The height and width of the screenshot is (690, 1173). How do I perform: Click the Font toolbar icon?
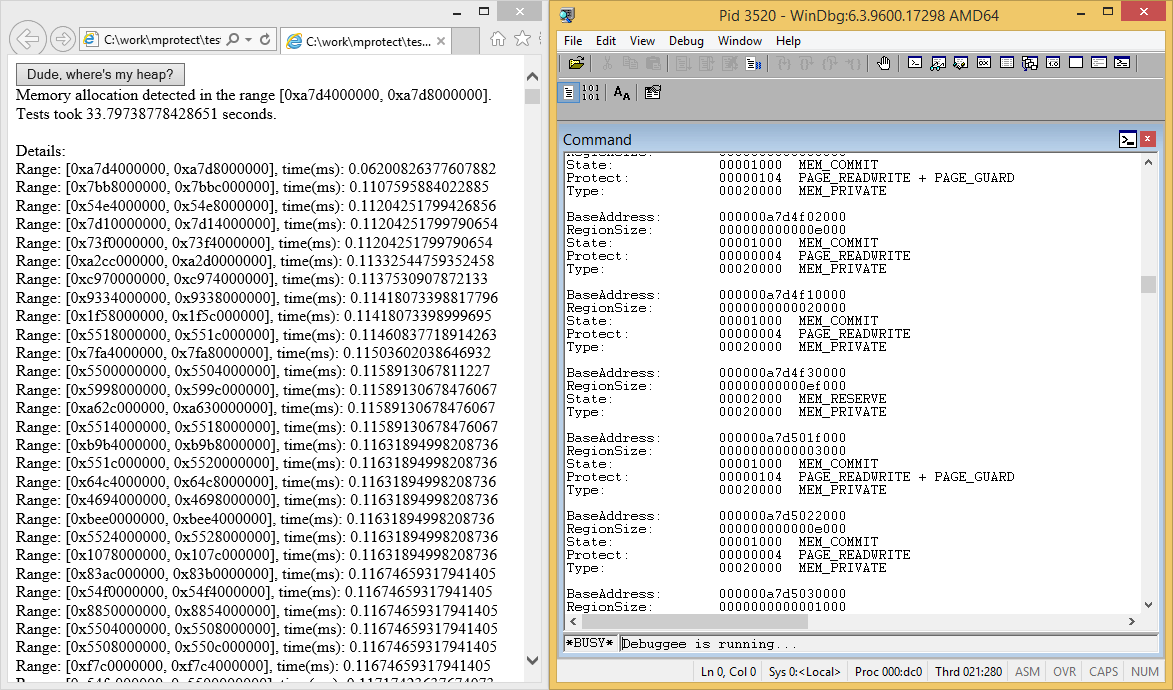coord(622,92)
